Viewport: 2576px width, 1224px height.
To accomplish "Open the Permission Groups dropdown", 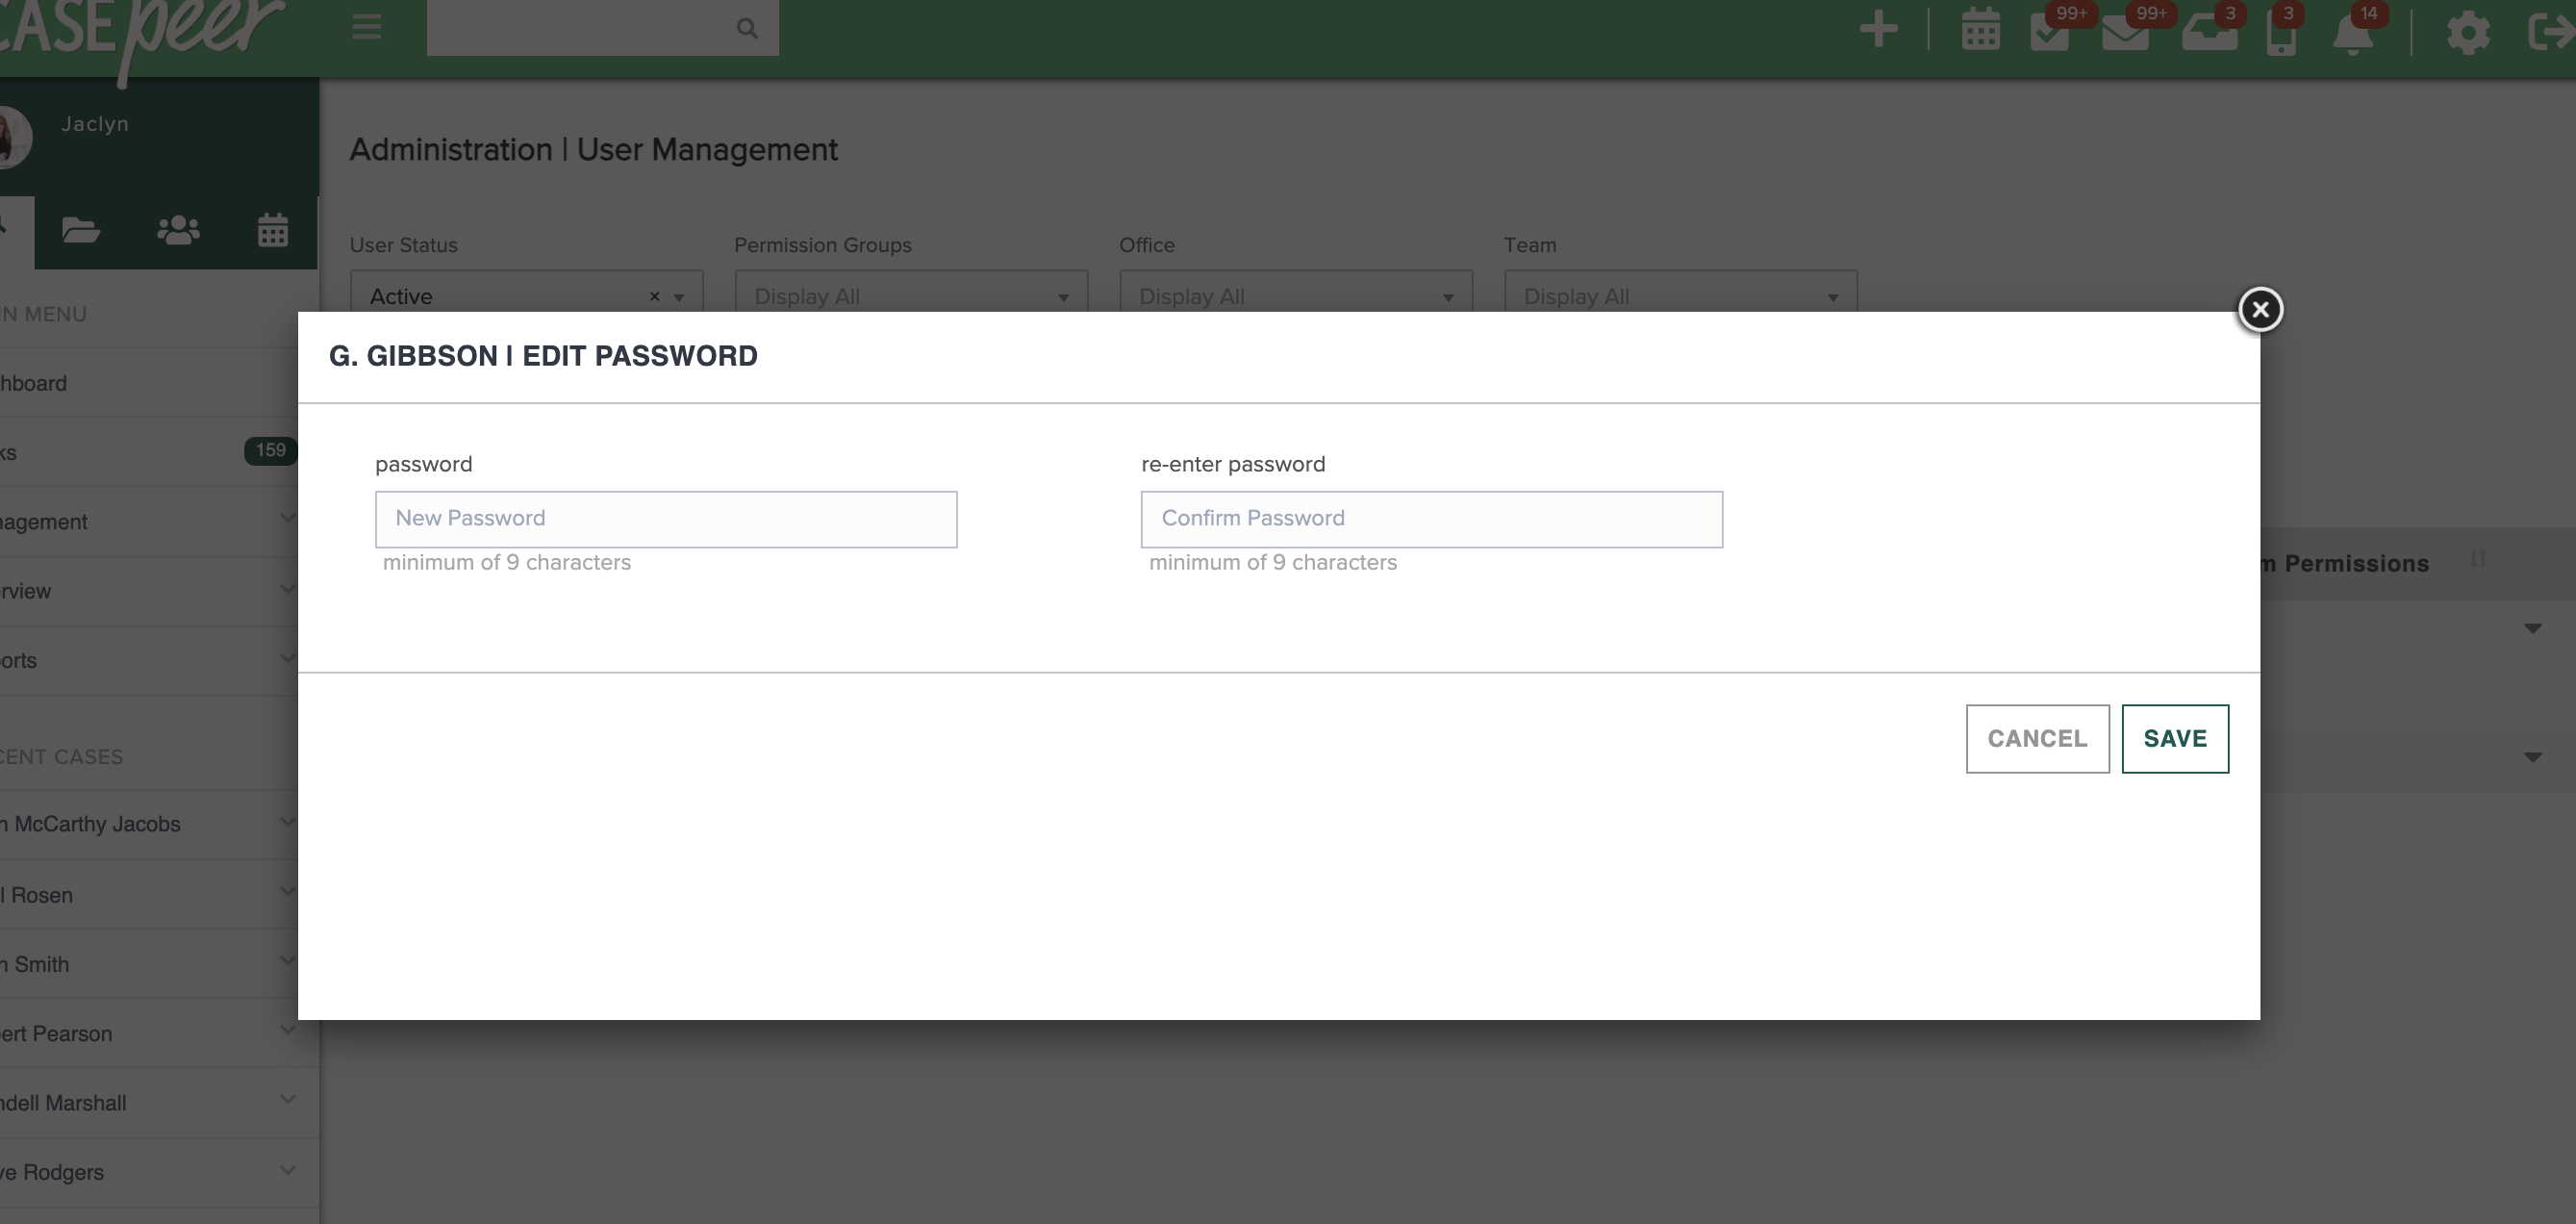I will (x=910, y=296).
